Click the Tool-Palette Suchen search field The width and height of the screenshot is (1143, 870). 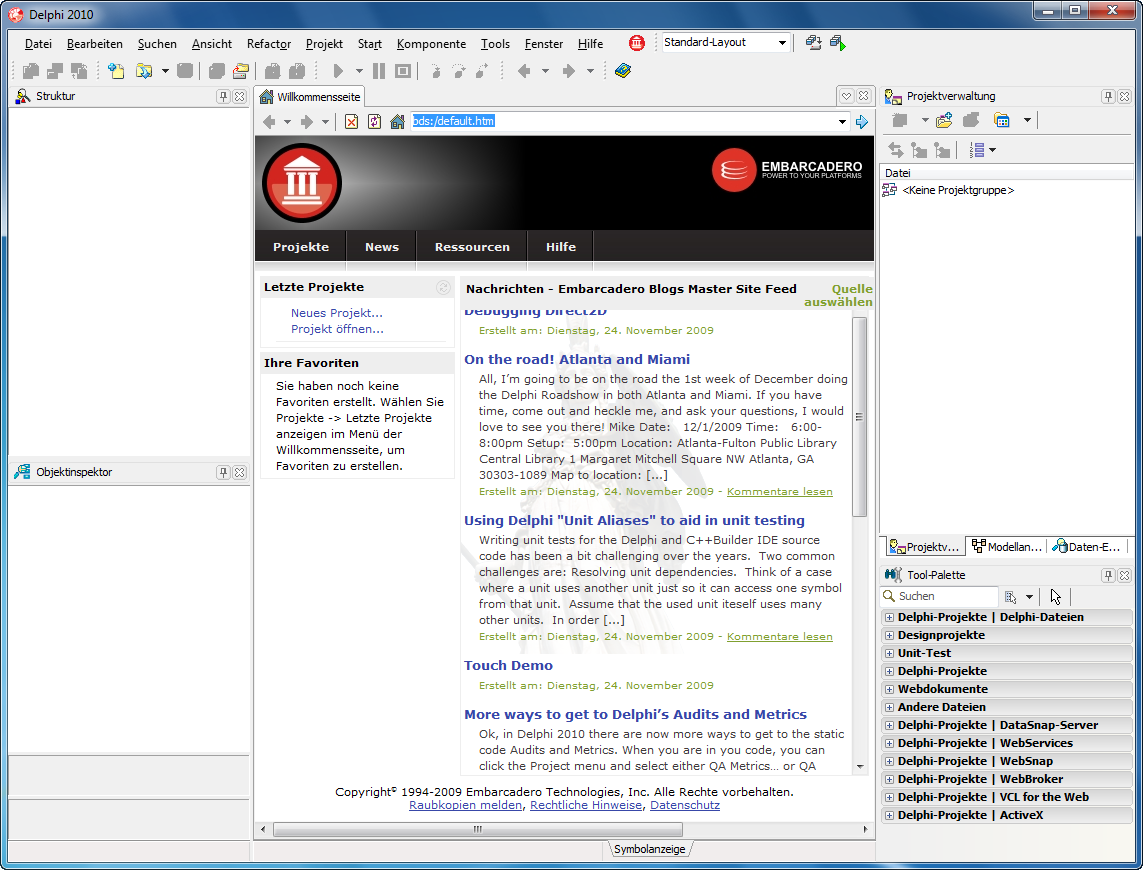click(x=939, y=597)
